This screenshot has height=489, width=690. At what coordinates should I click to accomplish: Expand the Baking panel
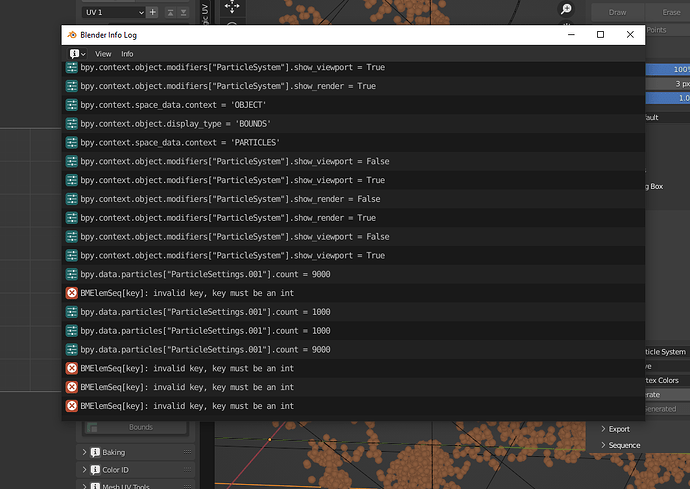84,452
